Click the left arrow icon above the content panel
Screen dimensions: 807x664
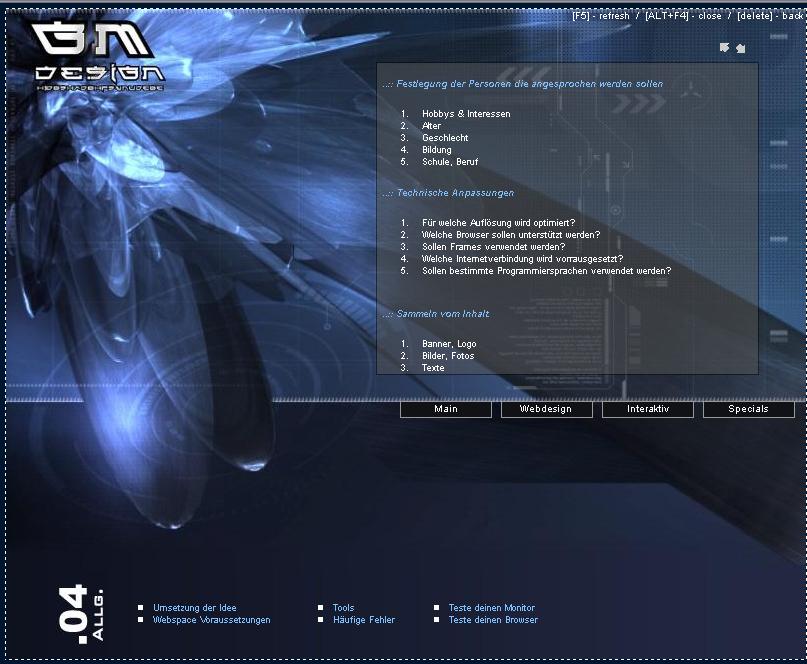click(724, 47)
